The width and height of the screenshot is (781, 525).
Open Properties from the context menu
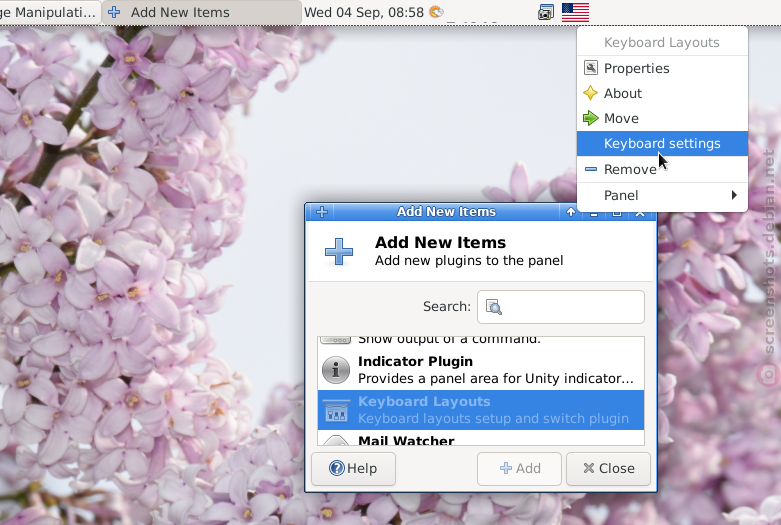[x=662, y=68]
